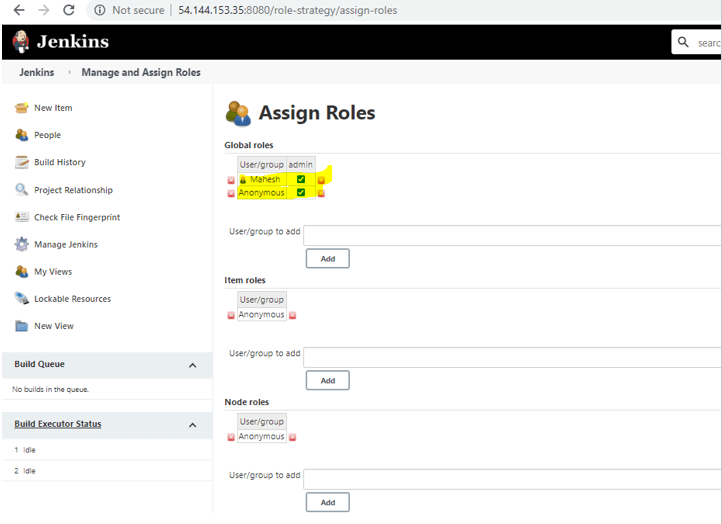
Task: Click executor 2 Idle row
Action: pos(107,471)
